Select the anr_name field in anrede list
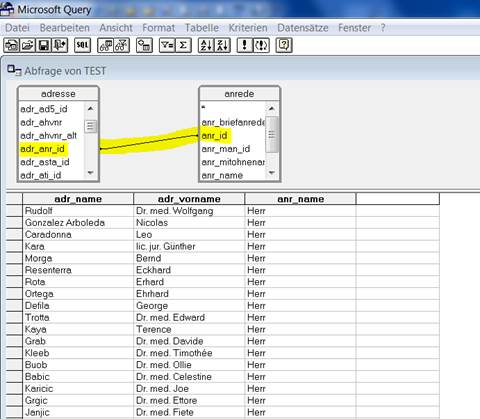Image resolution: width=480 pixels, height=419 pixels. click(x=222, y=175)
